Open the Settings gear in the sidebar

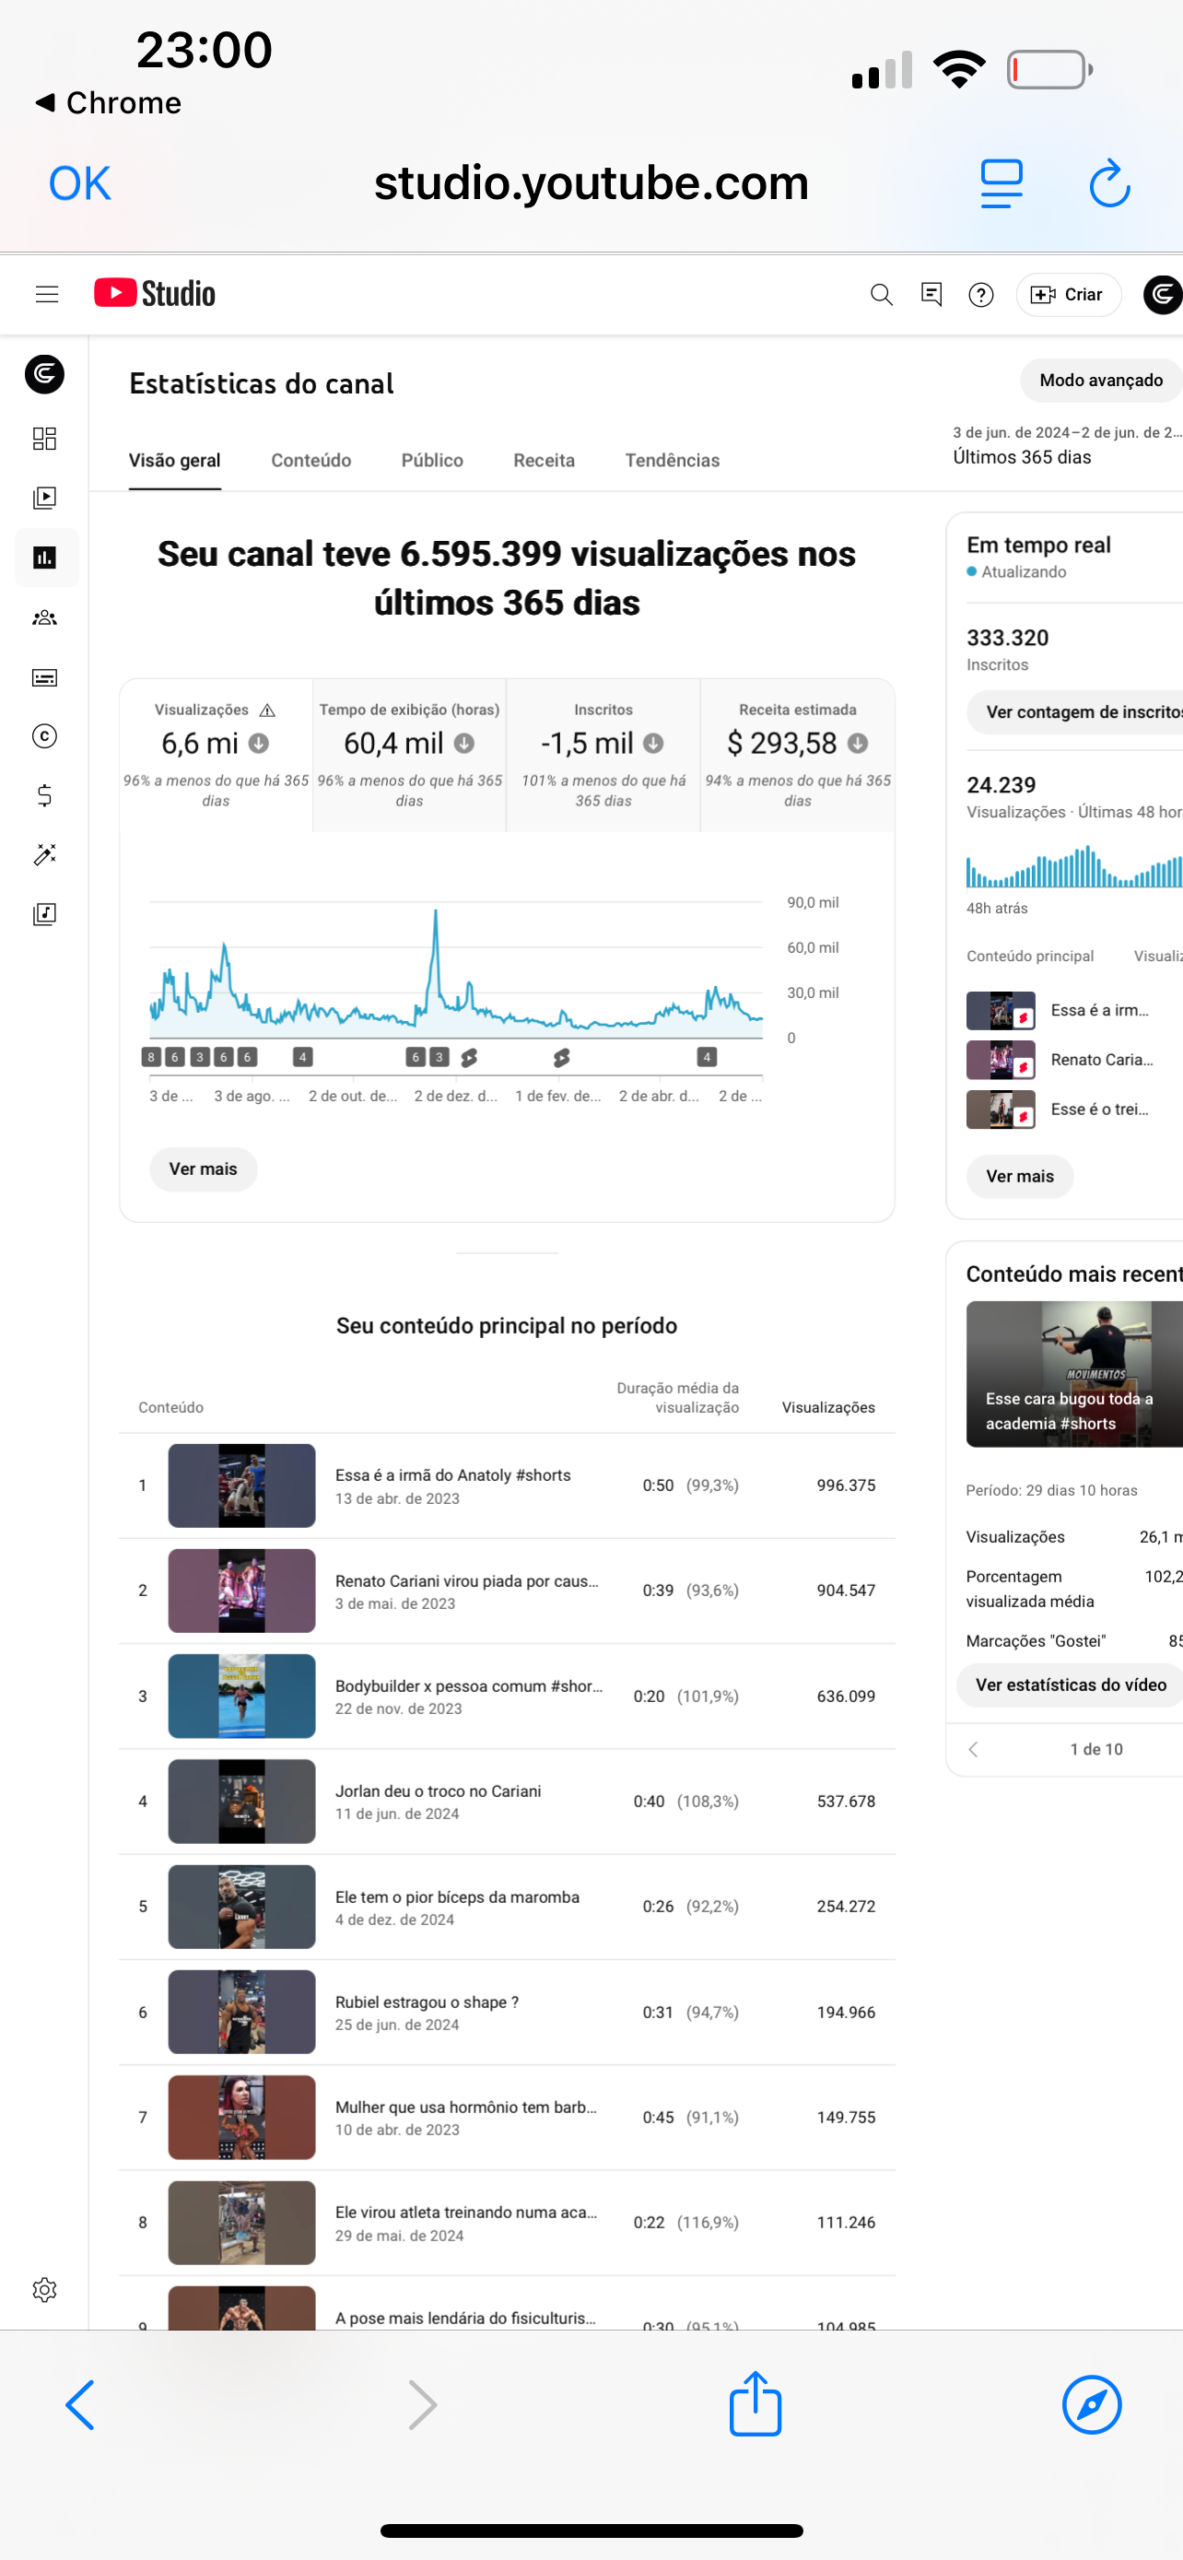pos(45,2289)
